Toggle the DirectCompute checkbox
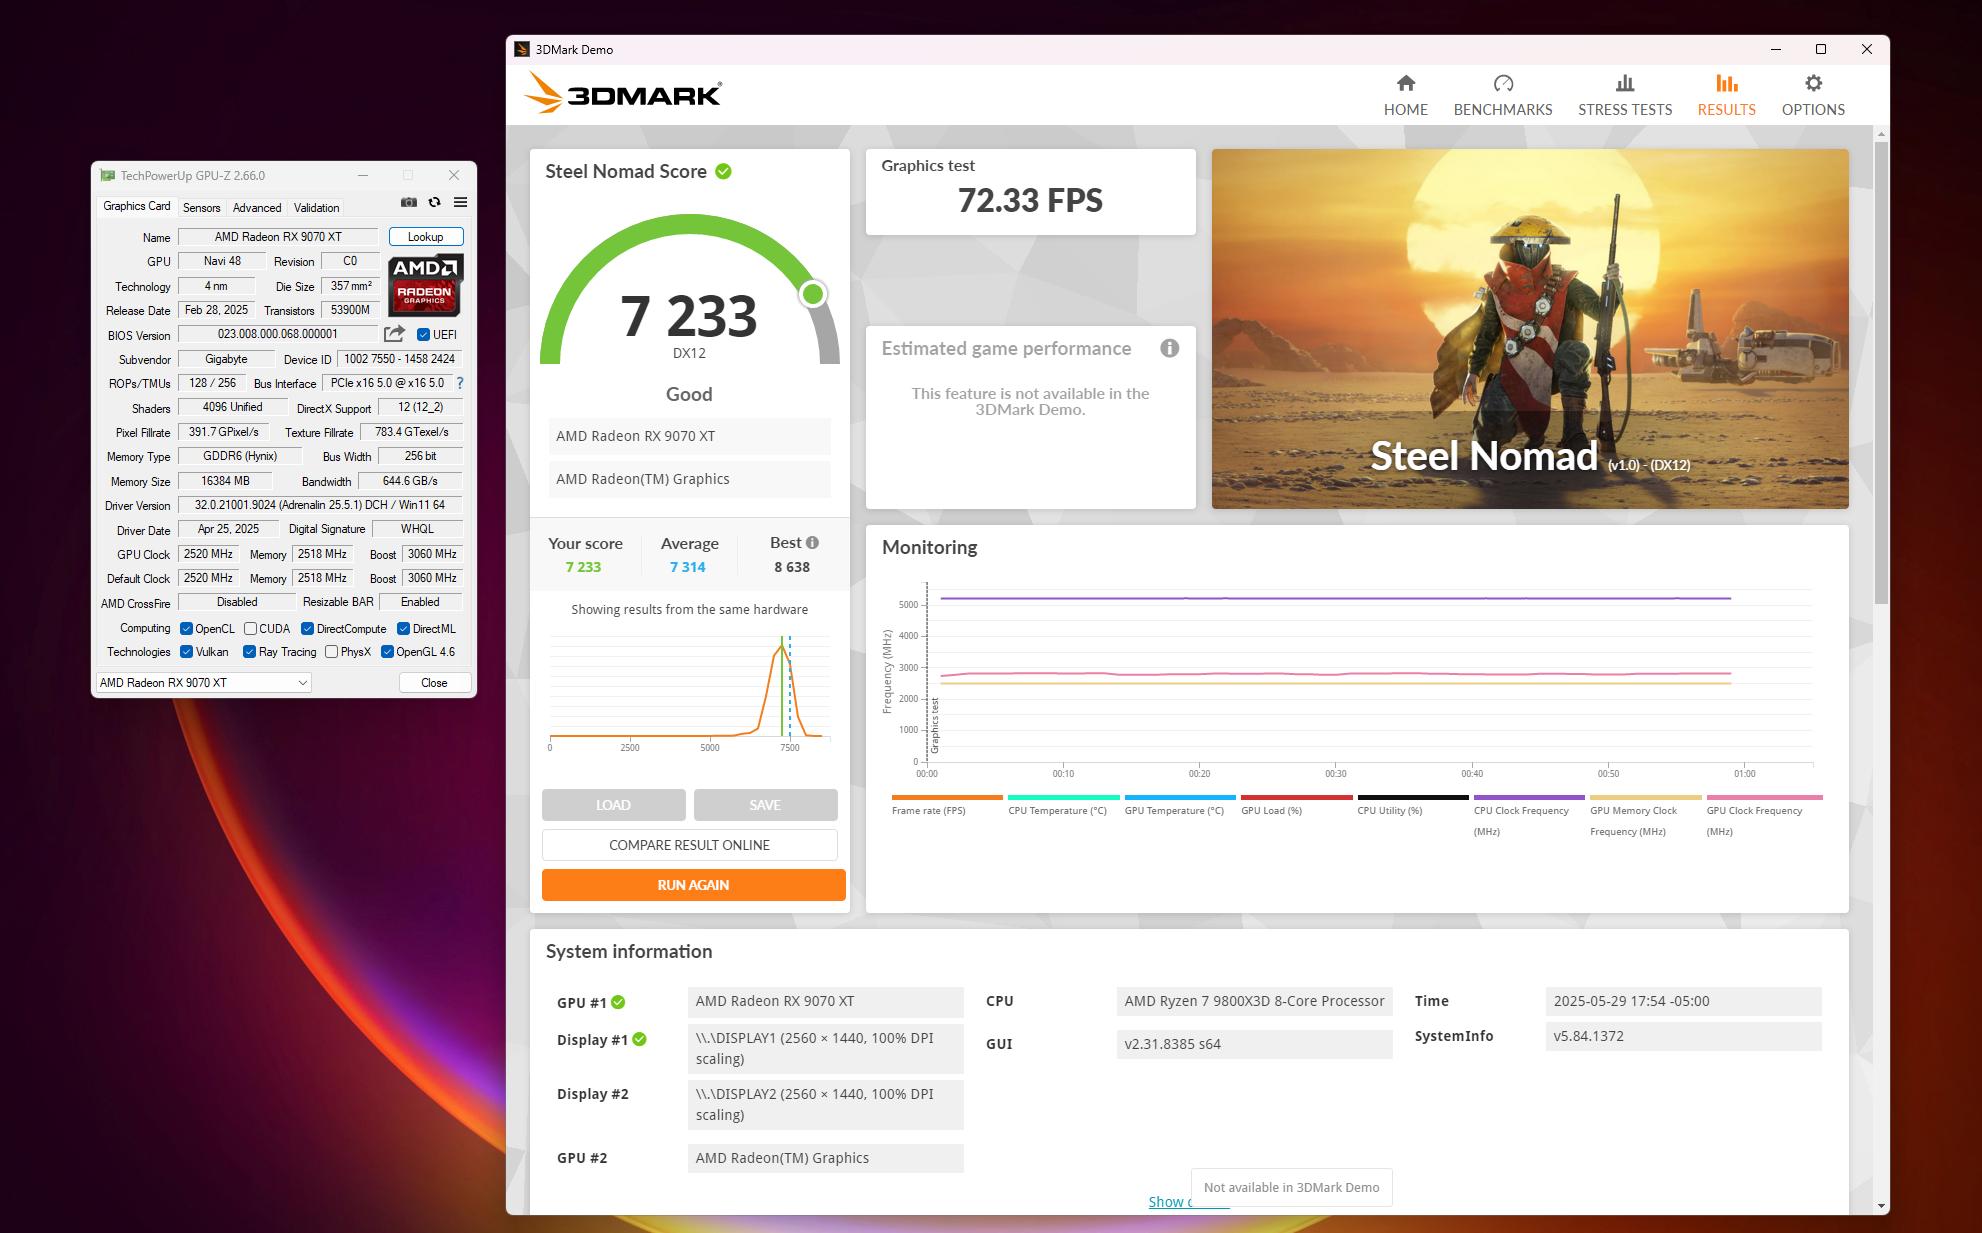The height and width of the screenshot is (1233, 1982). tap(307, 629)
